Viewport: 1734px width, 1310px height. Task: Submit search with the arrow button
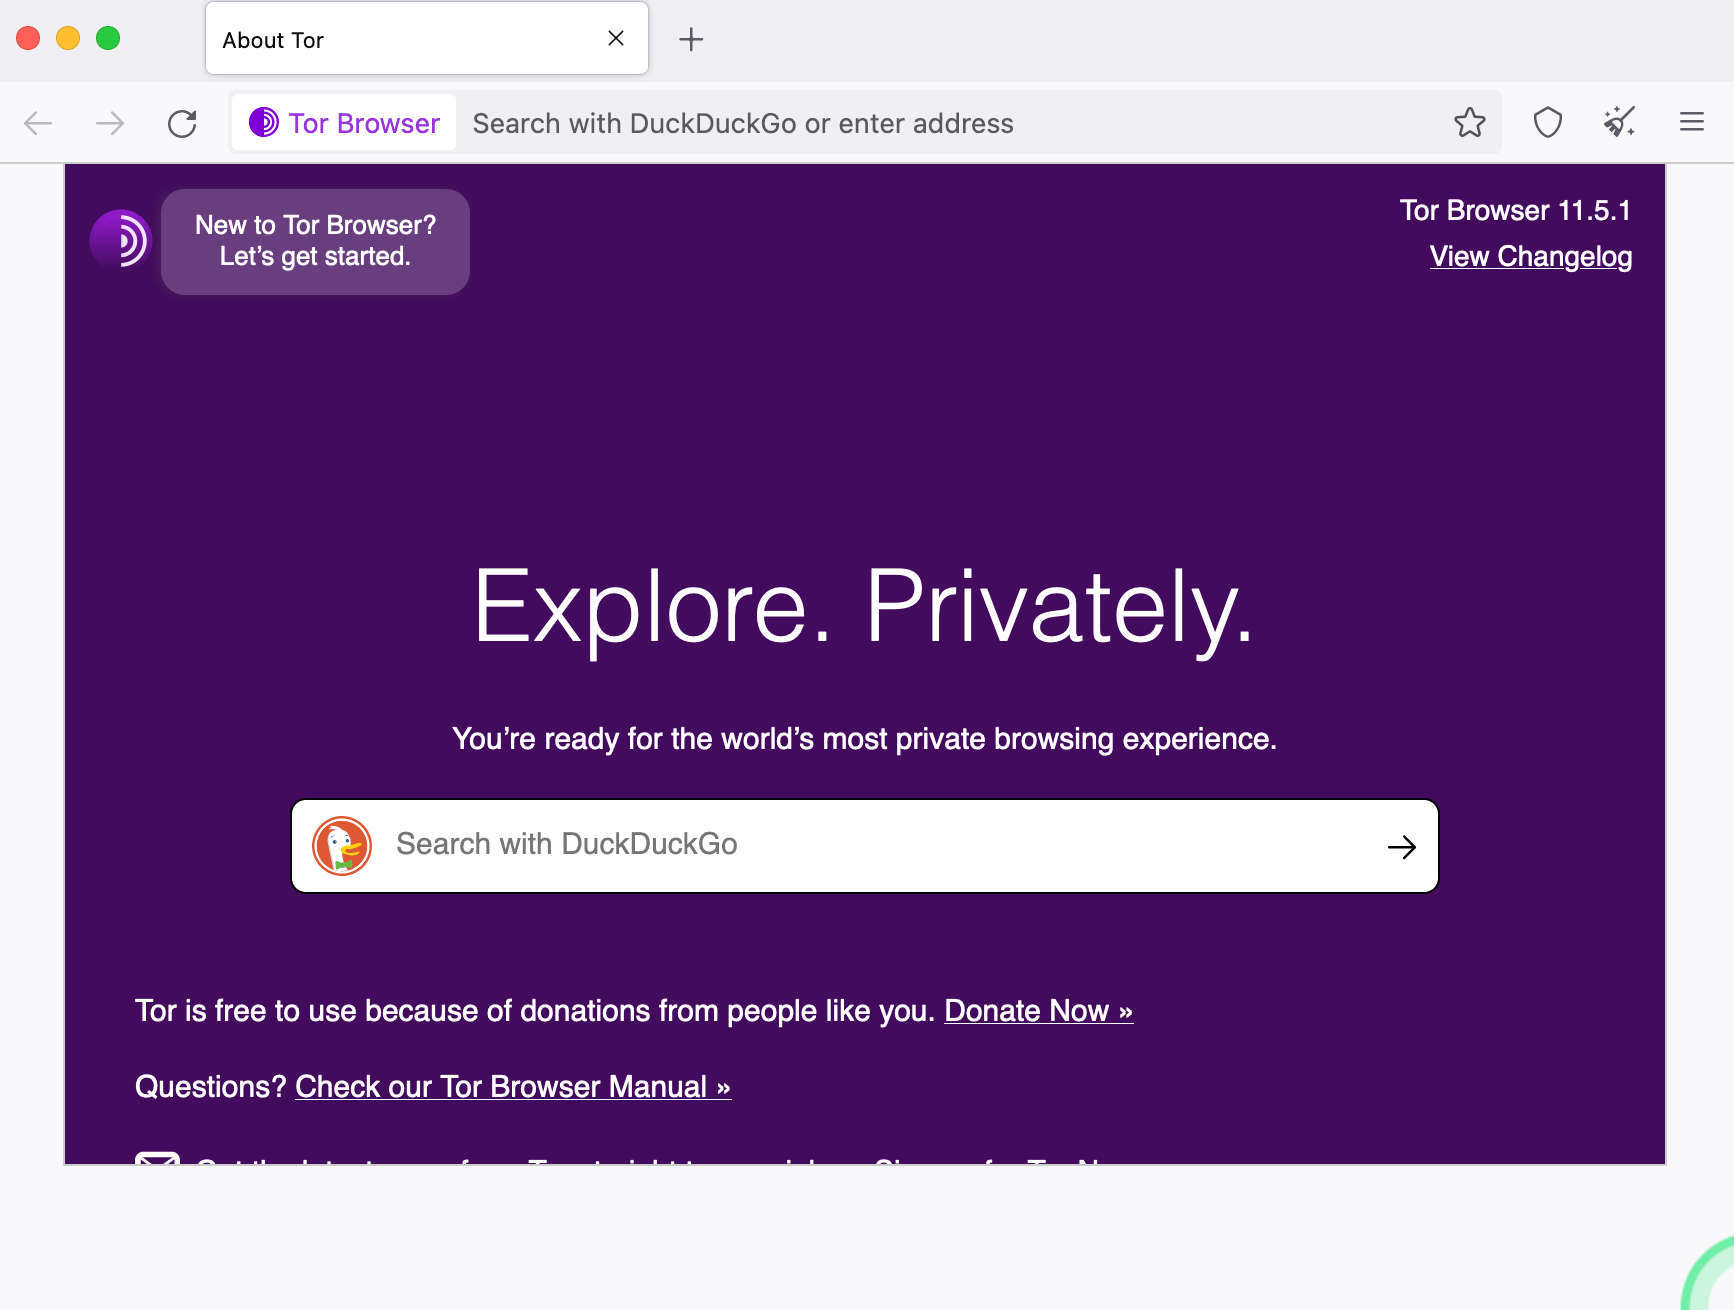coord(1402,847)
